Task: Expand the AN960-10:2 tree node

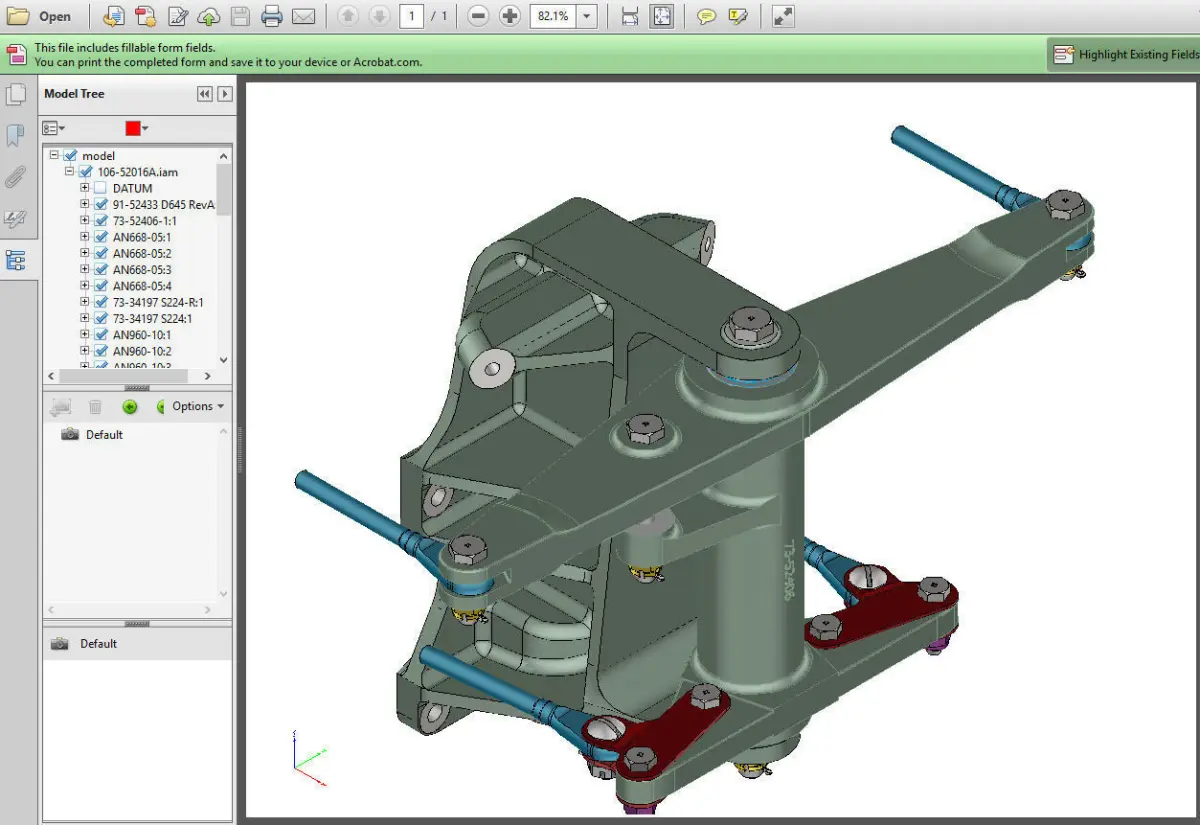Action: pos(85,351)
